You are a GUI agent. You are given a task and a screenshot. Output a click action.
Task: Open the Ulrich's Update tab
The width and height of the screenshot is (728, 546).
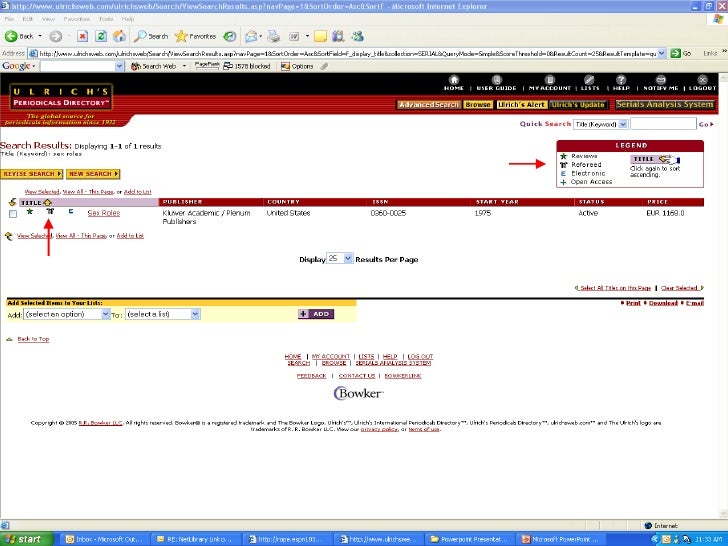[x=578, y=104]
